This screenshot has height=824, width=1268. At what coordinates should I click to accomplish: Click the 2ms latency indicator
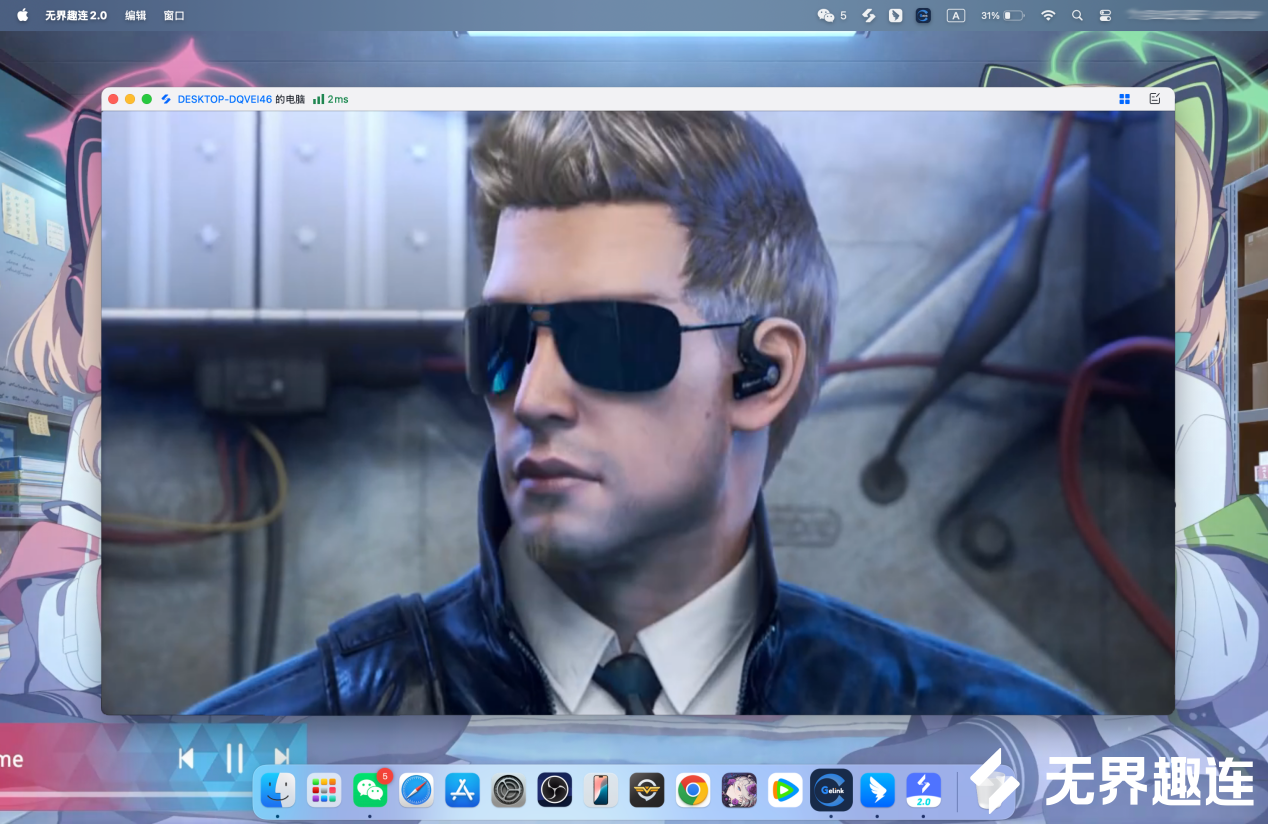click(338, 99)
